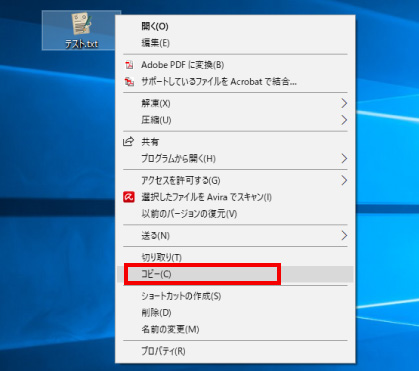Expand the arrow next to 送る(N)
Image resolution: width=419 pixels, height=371 pixels.
344,236
